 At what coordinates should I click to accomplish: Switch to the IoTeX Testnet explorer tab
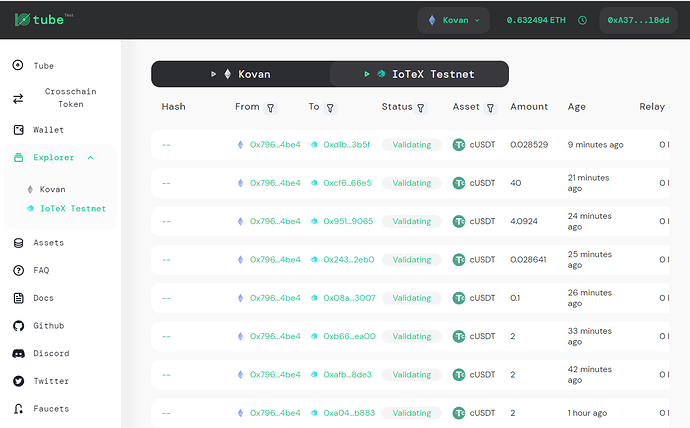click(x=419, y=74)
